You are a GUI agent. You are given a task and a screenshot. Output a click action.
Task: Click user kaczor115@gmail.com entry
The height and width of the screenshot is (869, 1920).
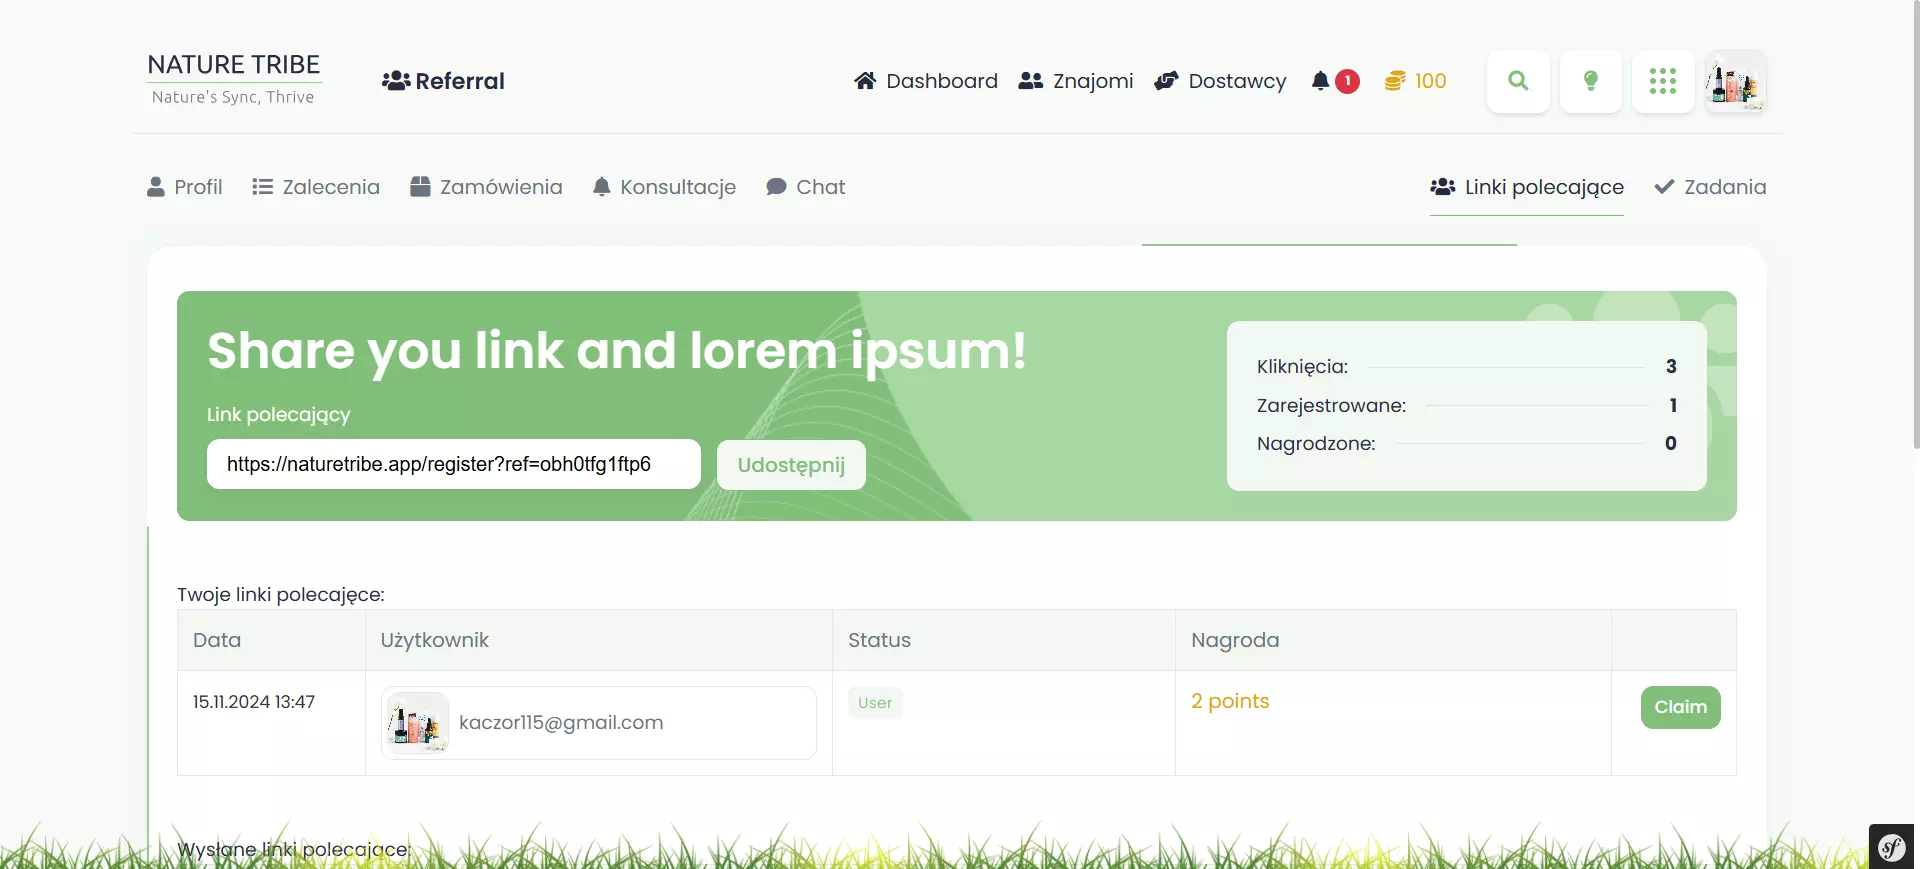coord(598,723)
